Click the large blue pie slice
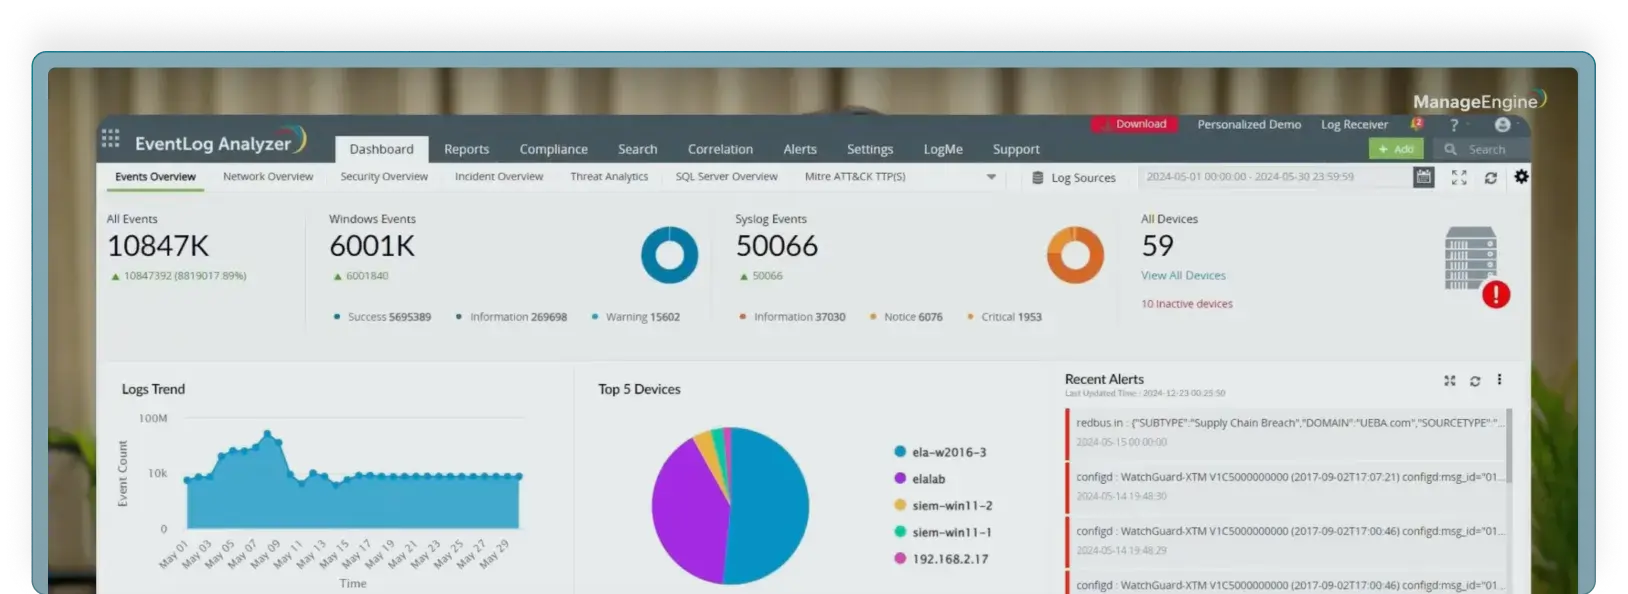Image resolution: width=1628 pixels, height=594 pixels. 770,505
